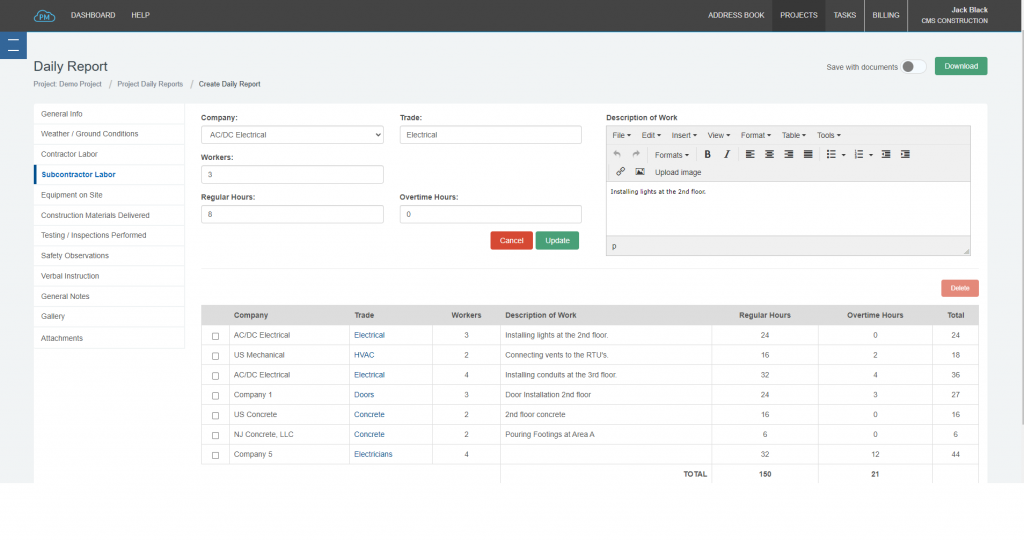Open Electricians trade link
Image resolution: width=1024 pixels, height=540 pixels.
click(373, 454)
